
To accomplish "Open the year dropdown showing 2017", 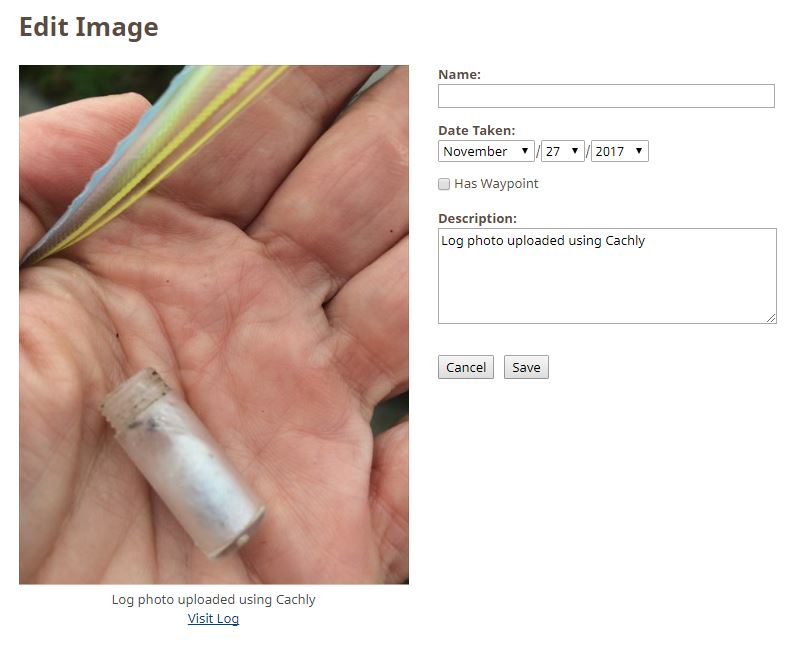I will click(x=619, y=151).
